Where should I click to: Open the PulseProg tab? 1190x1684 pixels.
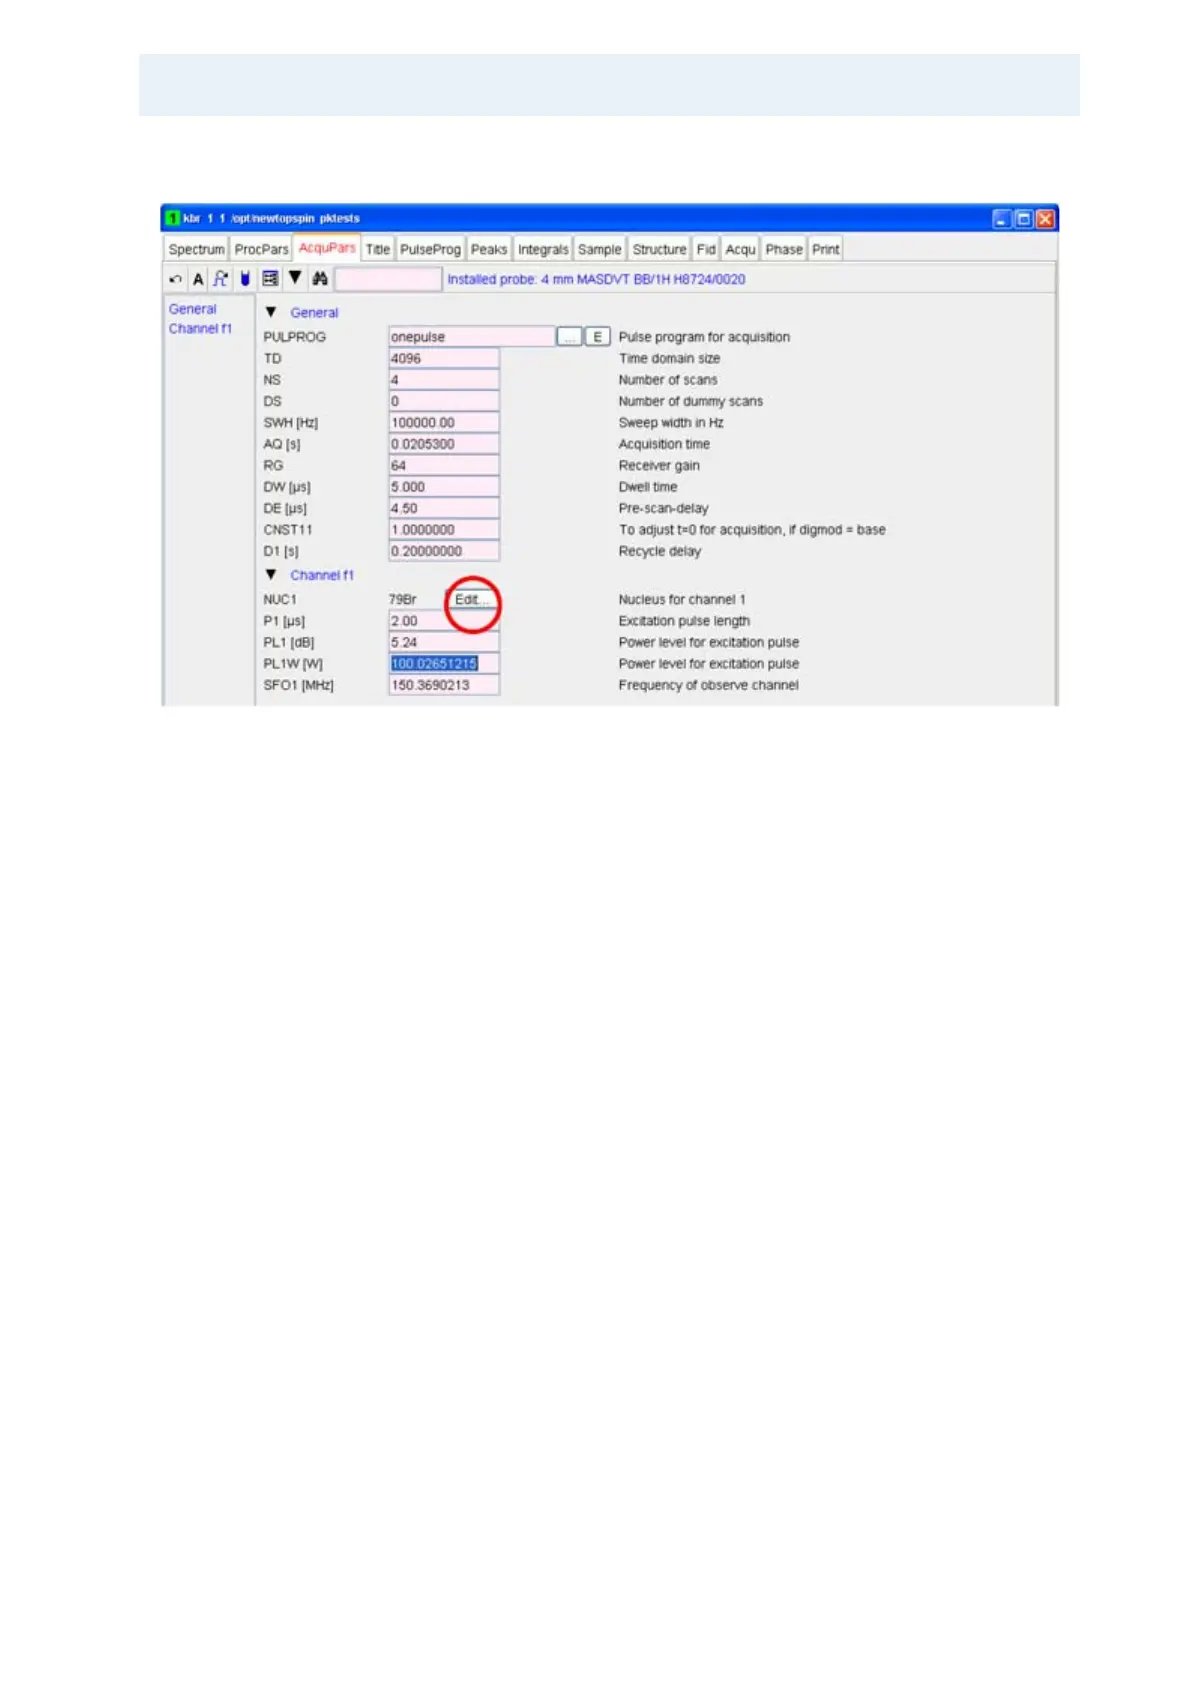[x=431, y=249]
